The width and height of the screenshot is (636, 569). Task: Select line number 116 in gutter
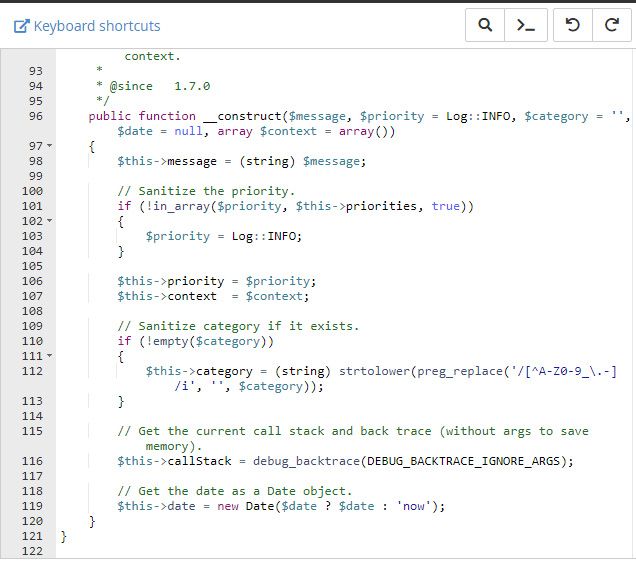(x=32, y=461)
